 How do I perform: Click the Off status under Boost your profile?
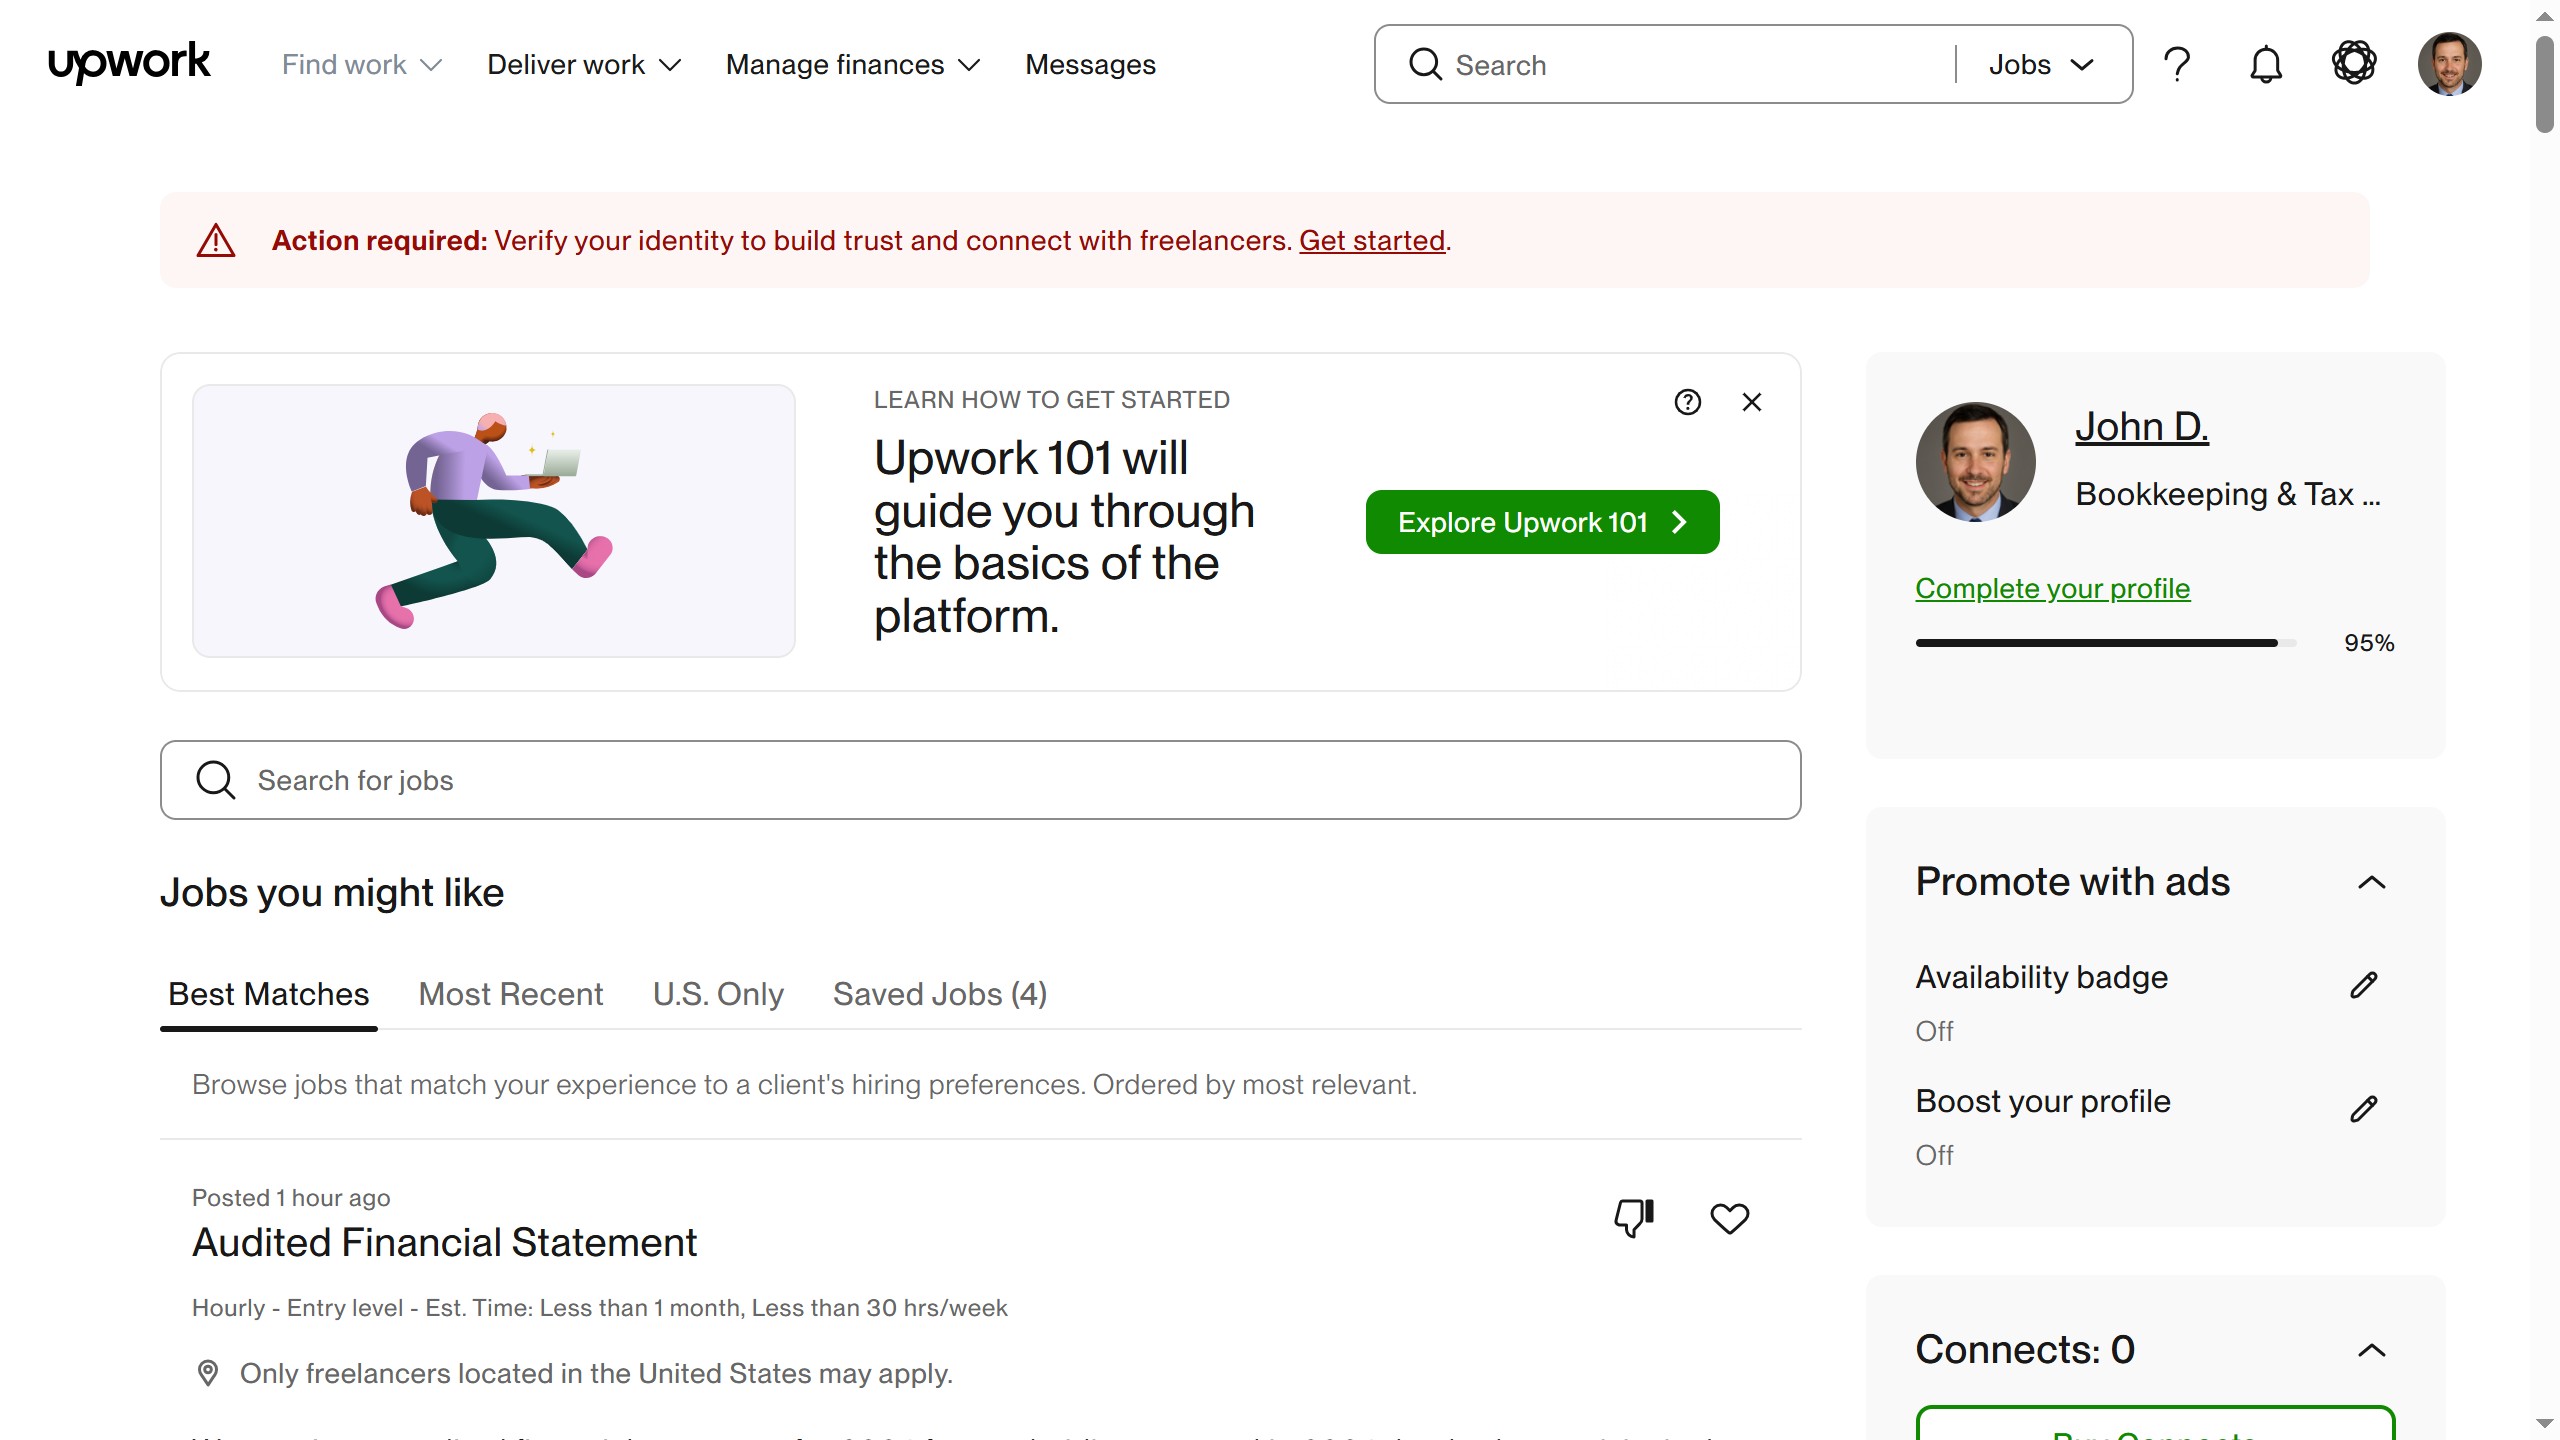pyautogui.click(x=1934, y=1155)
